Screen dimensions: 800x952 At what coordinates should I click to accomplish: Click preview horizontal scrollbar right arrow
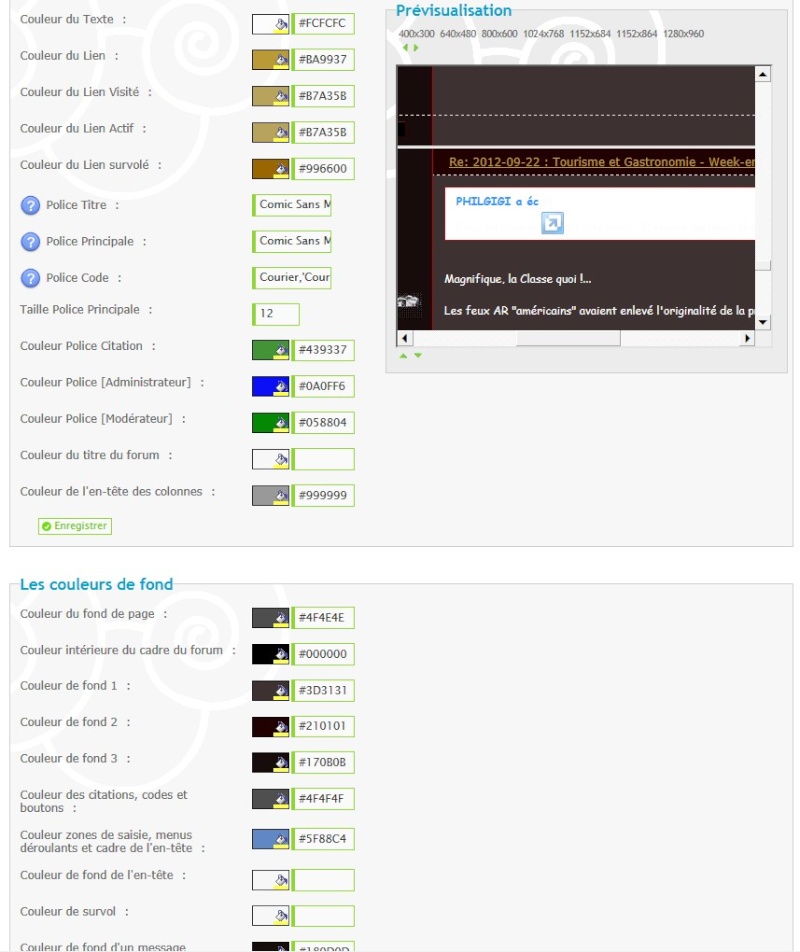tap(747, 338)
